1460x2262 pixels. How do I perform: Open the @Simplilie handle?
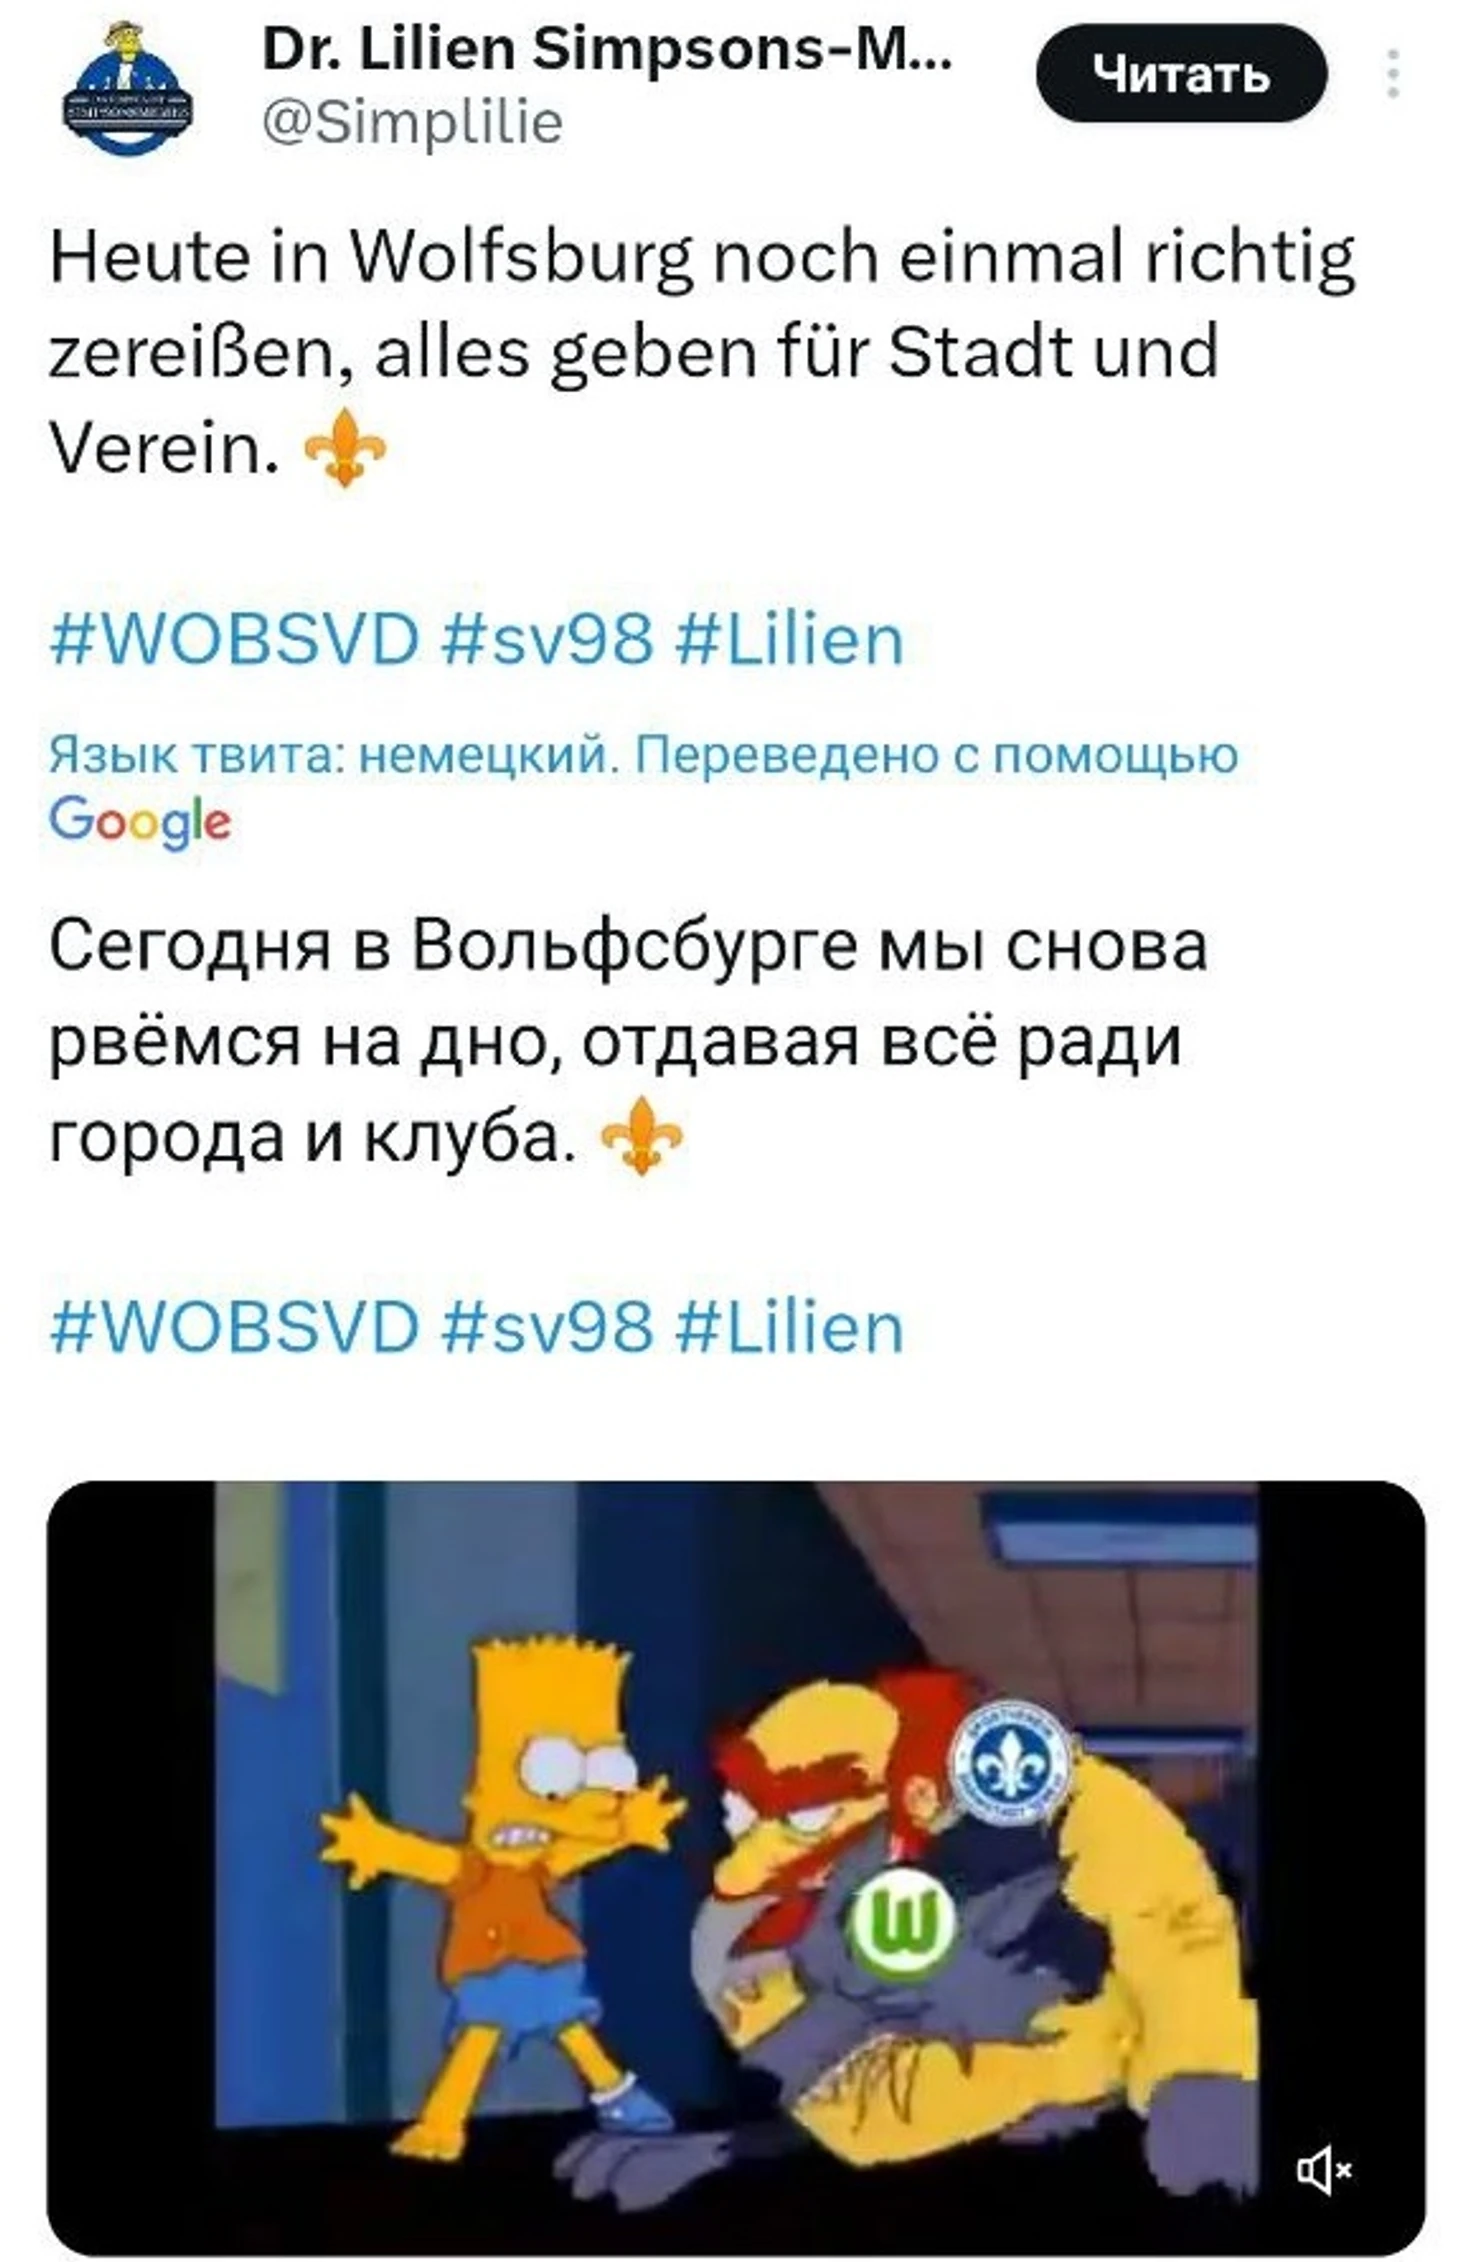tap(413, 122)
